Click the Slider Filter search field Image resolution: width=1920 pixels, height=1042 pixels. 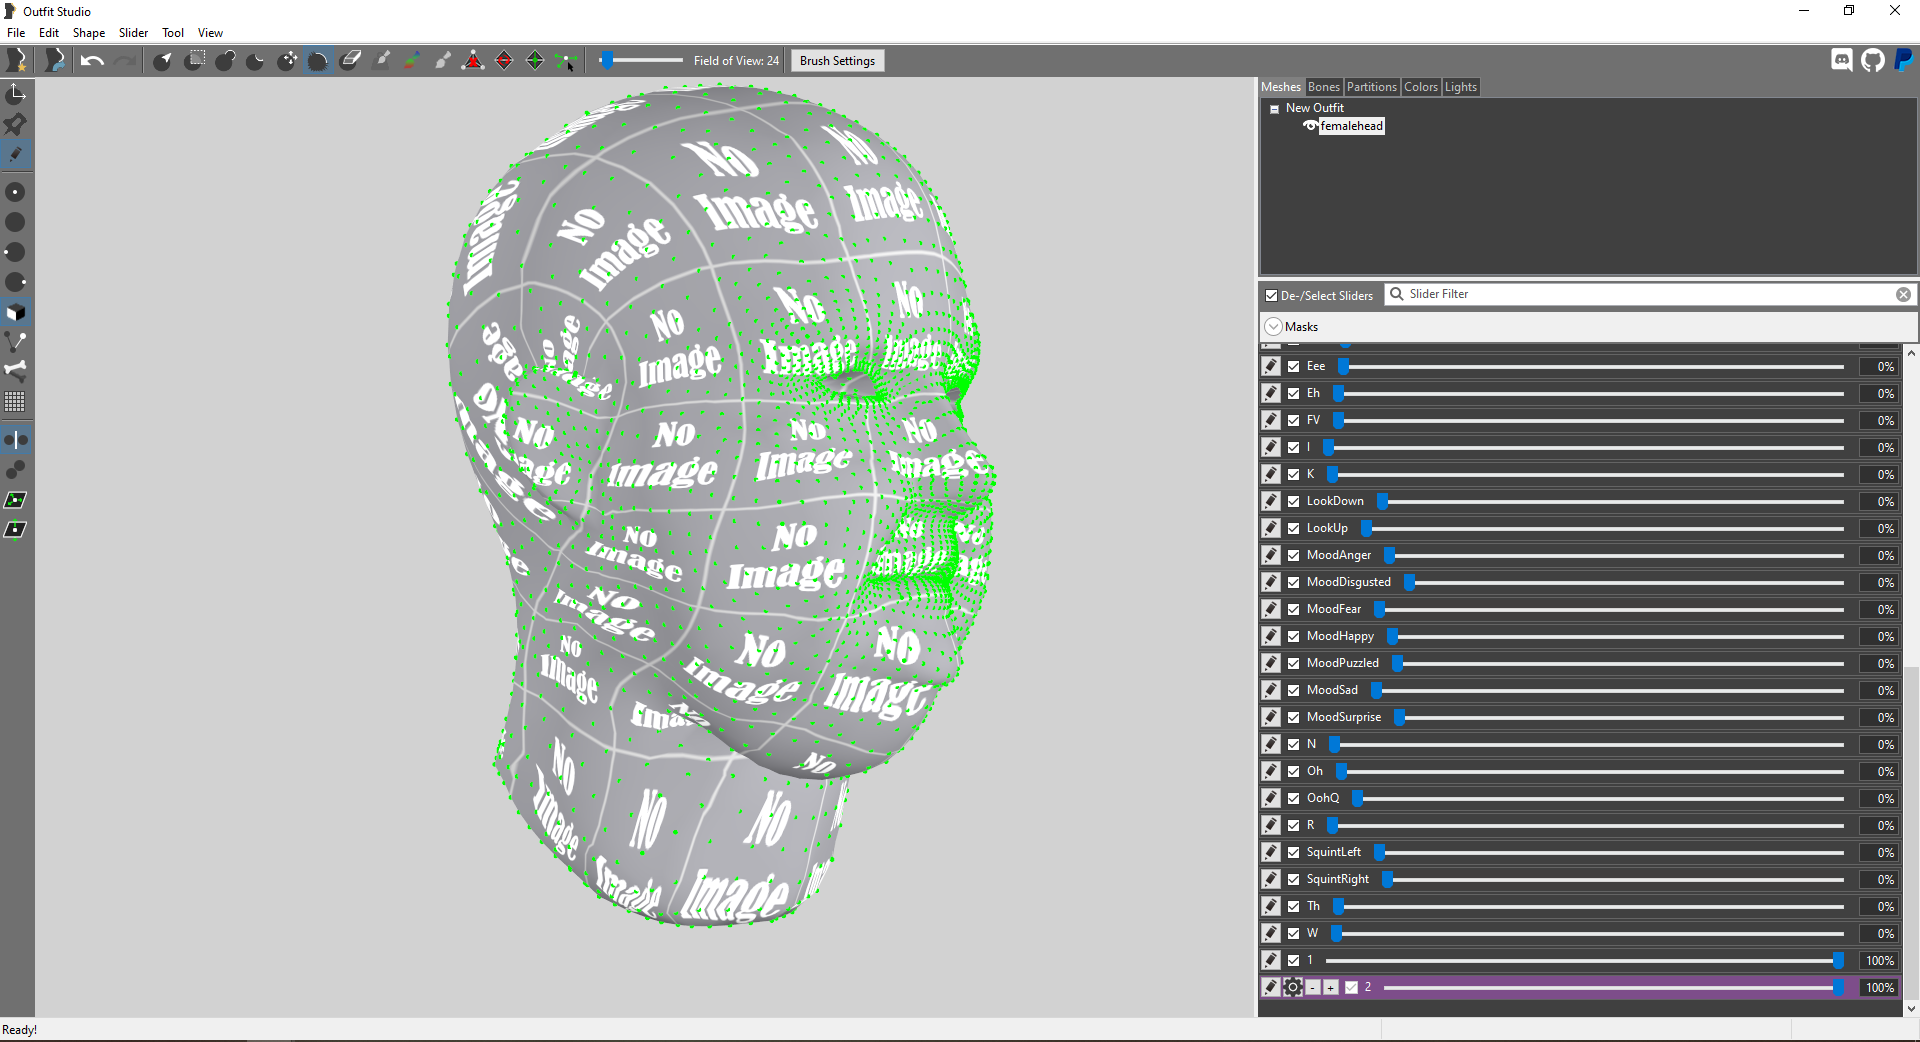1650,295
